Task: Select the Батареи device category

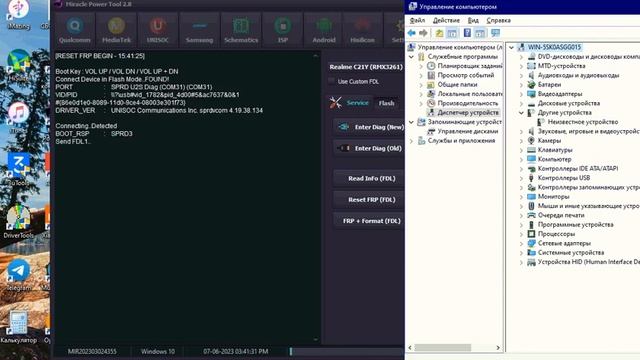Action: point(549,84)
